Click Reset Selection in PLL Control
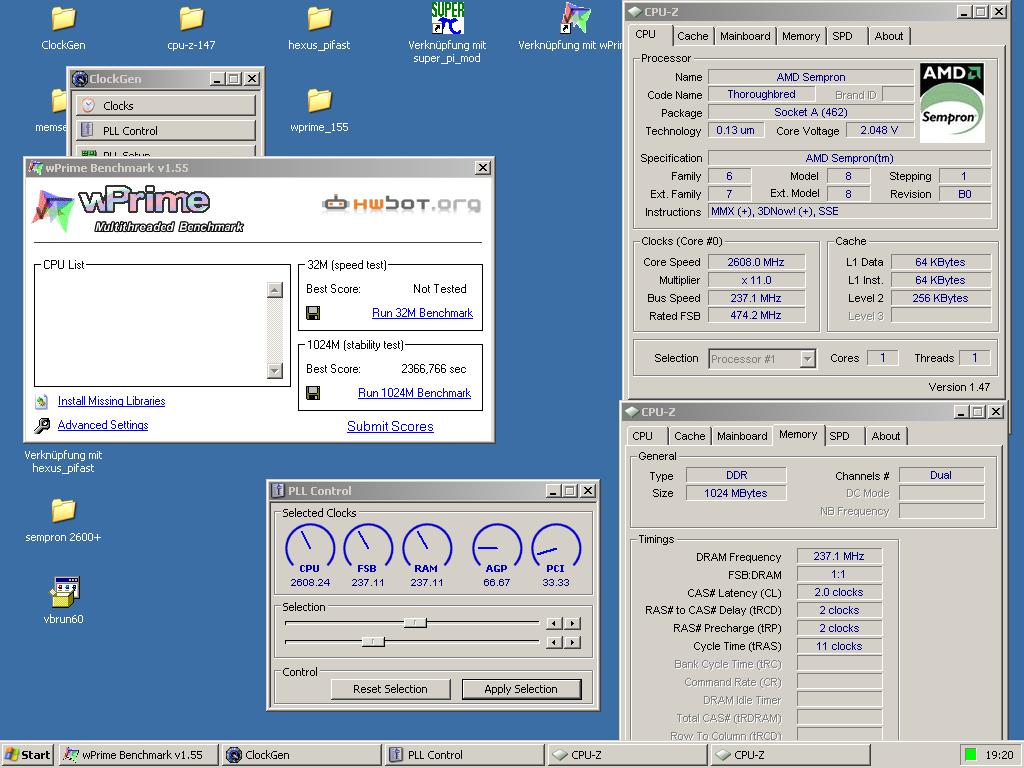This screenshot has width=1024, height=768. point(391,689)
